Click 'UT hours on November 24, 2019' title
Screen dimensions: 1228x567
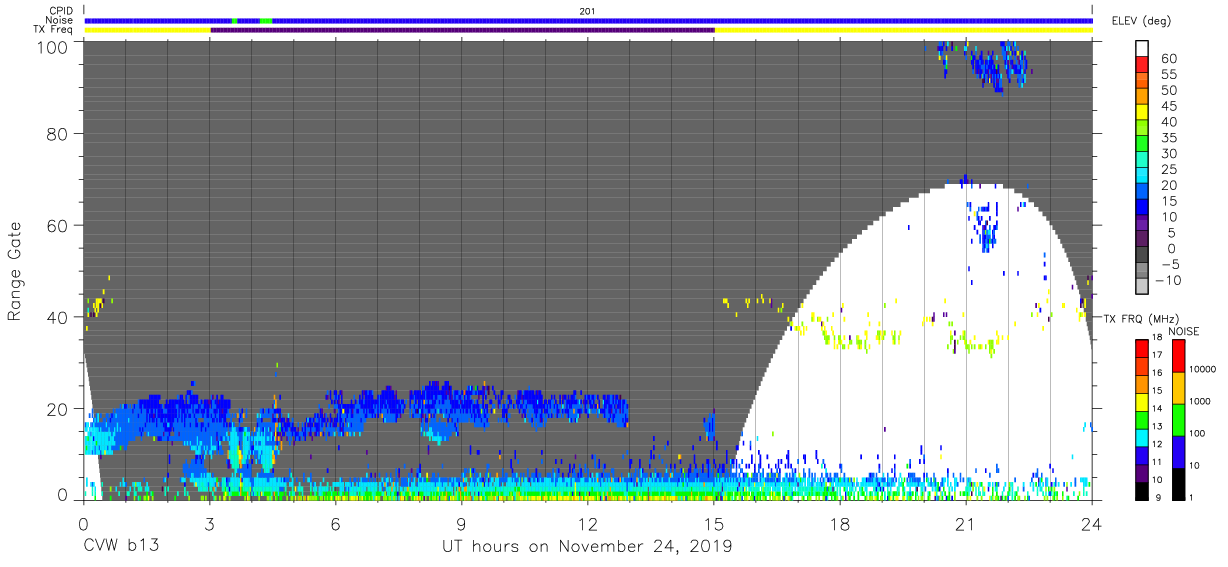[587, 546]
